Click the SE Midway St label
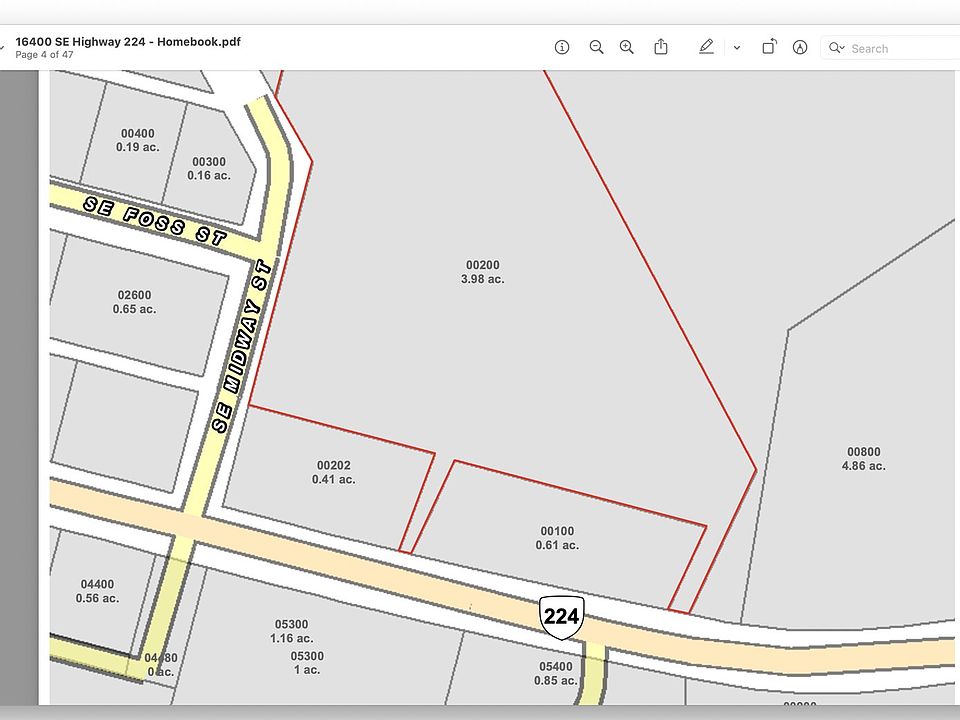This screenshot has height=720, width=960. (x=242, y=346)
